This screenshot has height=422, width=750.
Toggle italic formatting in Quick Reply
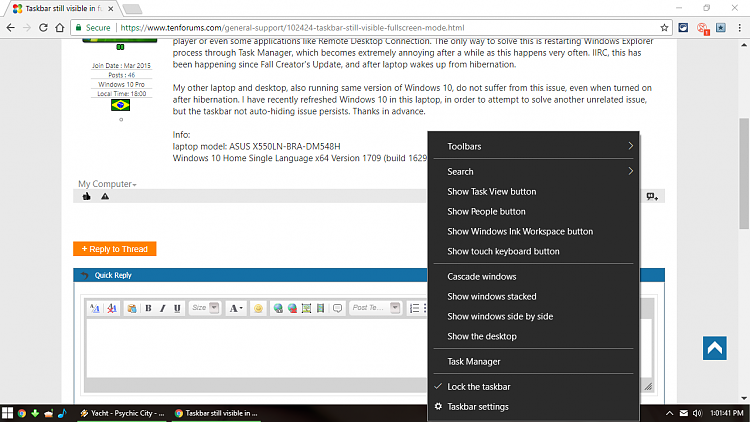[163, 308]
